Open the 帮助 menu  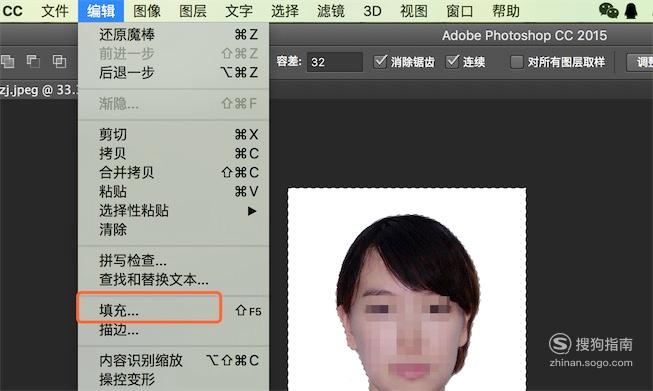[506, 11]
